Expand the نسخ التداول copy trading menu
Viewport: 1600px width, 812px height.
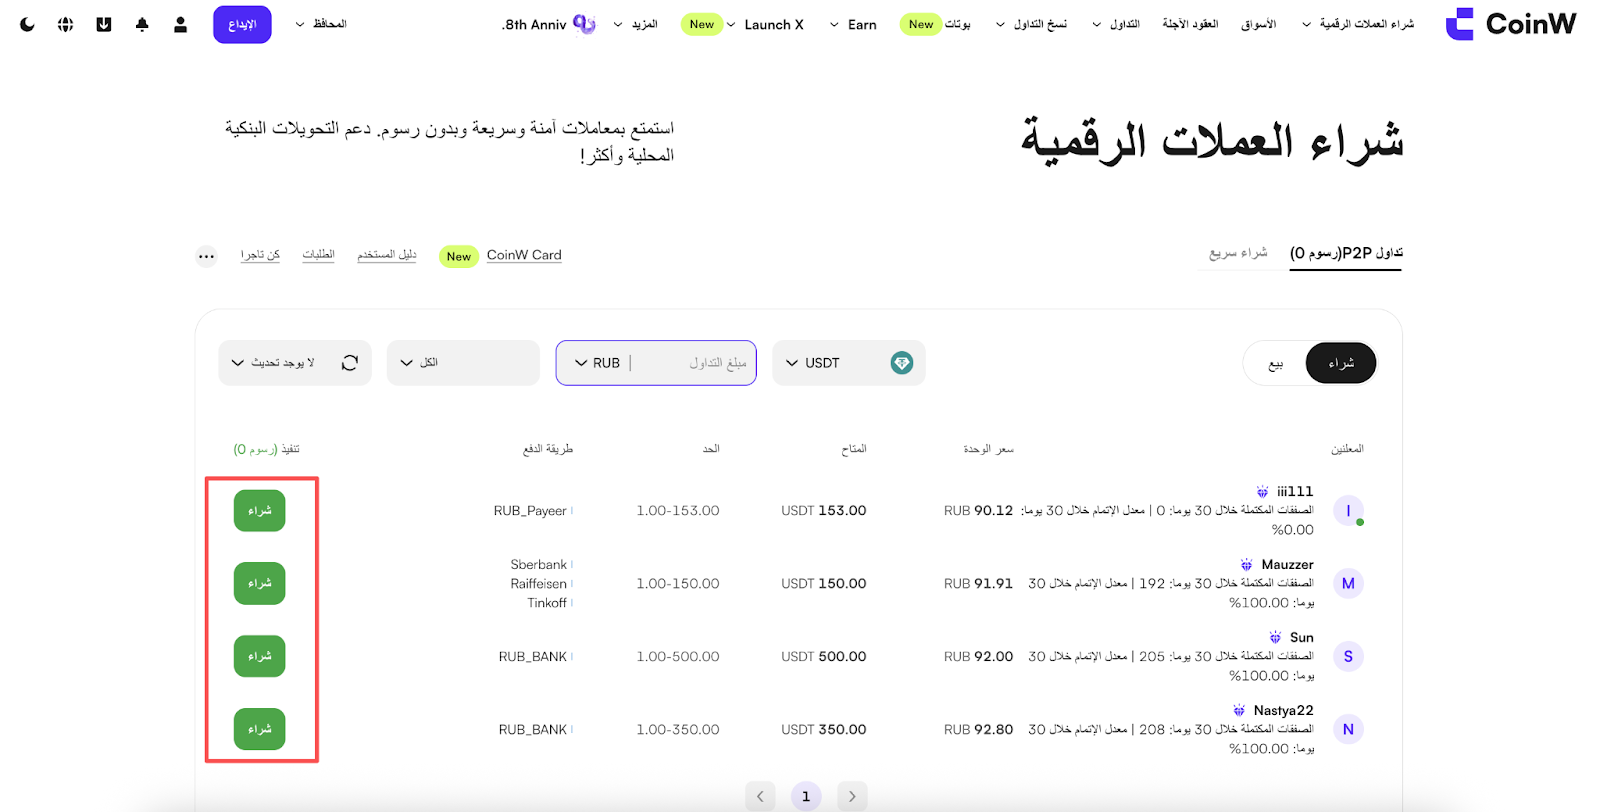[x=1031, y=24]
